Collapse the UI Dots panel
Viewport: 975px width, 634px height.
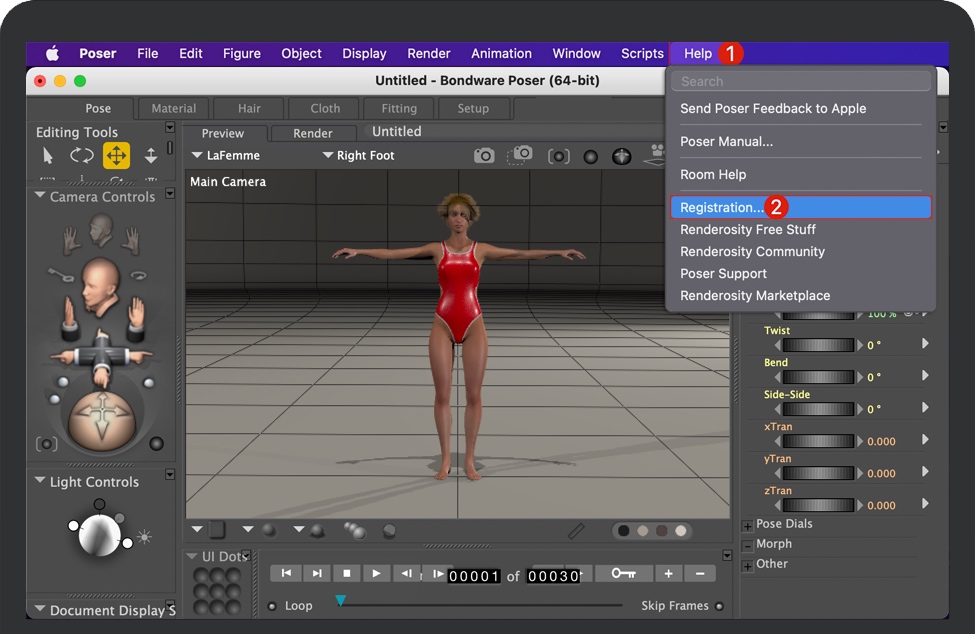click(x=192, y=556)
